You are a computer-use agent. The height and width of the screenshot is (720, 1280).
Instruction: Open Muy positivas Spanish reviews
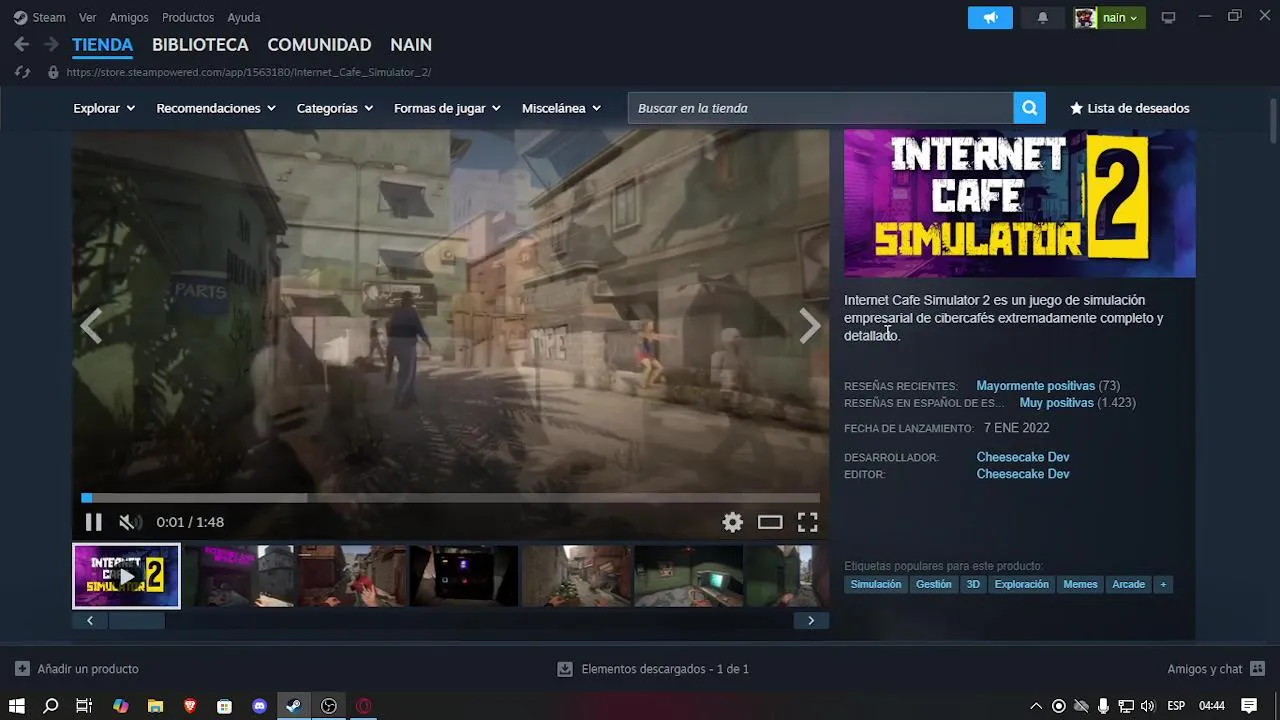click(x=1056, y=403)
